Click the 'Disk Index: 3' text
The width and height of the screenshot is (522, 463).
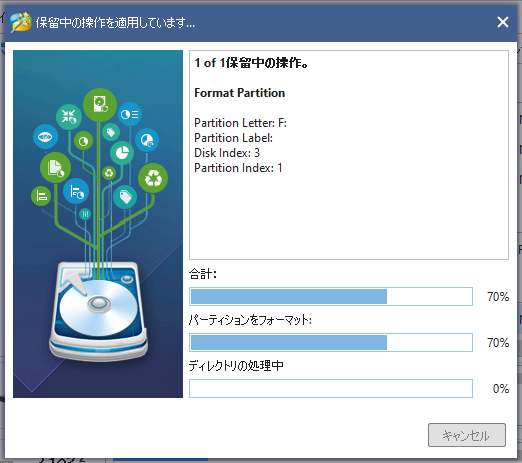[227, 153]
